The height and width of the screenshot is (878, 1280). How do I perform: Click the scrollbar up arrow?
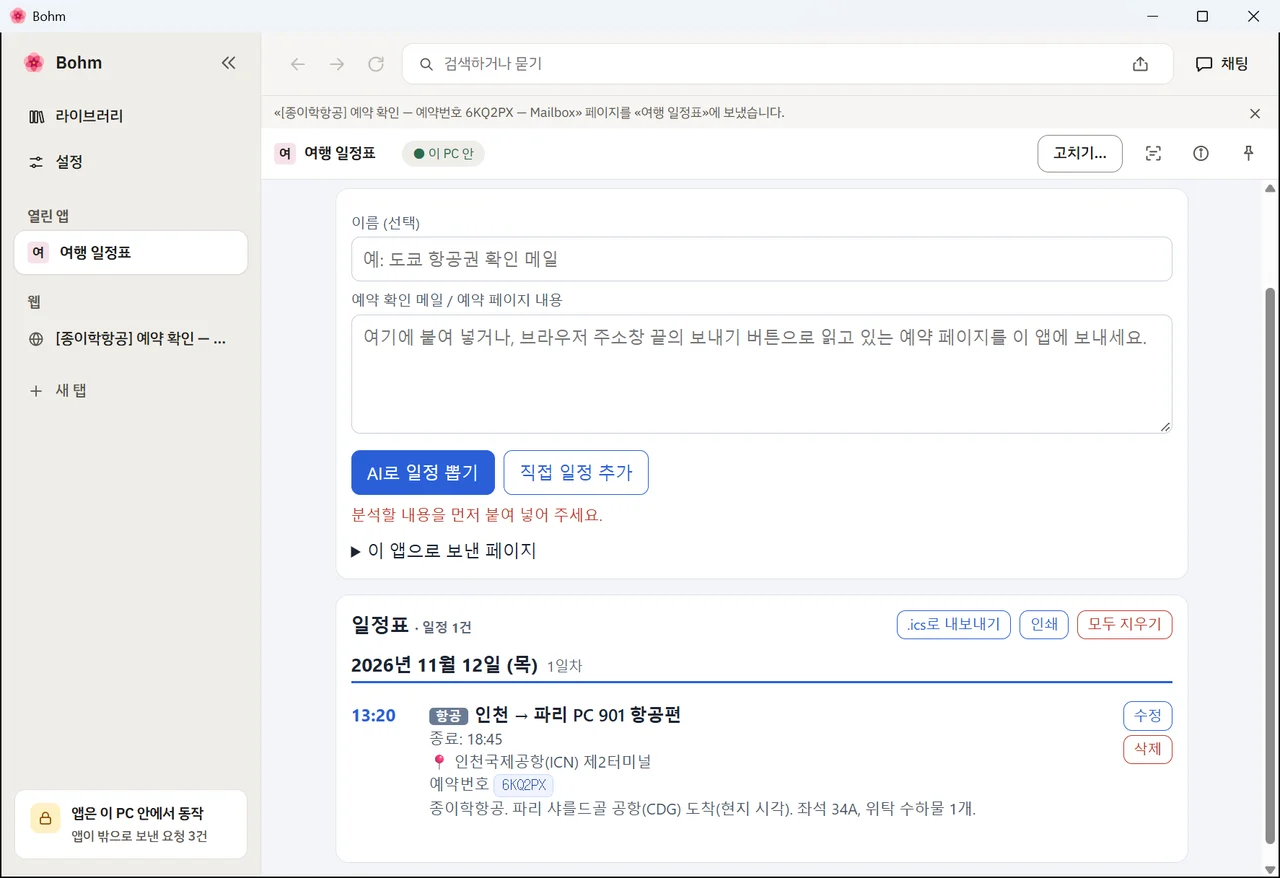(x=1270, y=188)
